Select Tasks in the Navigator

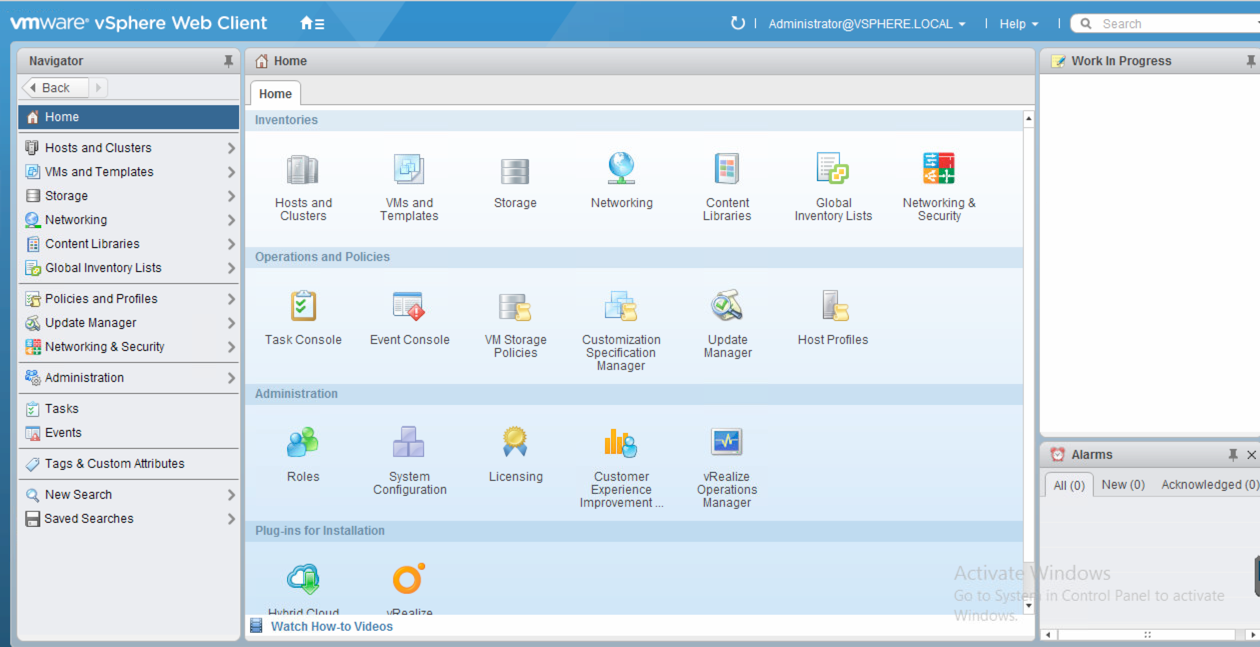click(x=62, y=409)
